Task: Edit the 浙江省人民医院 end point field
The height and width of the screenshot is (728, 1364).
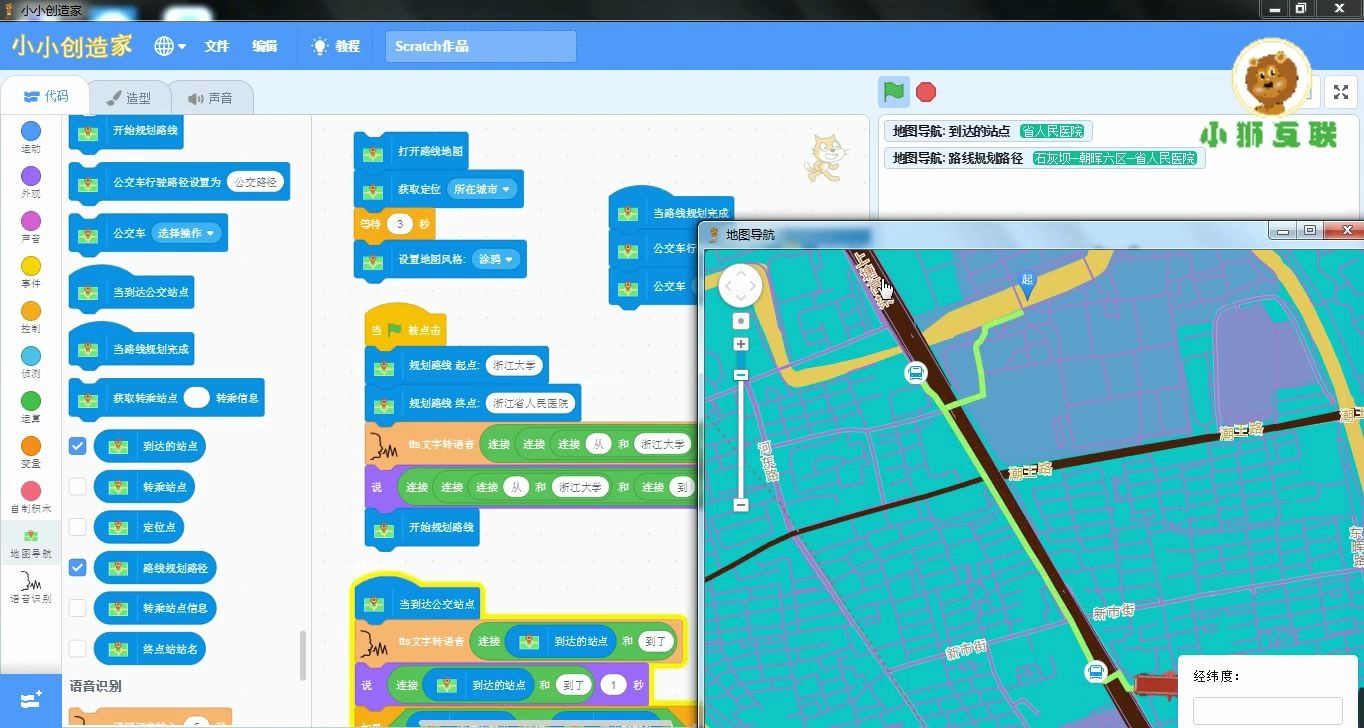Action: [x=530, y=404]
